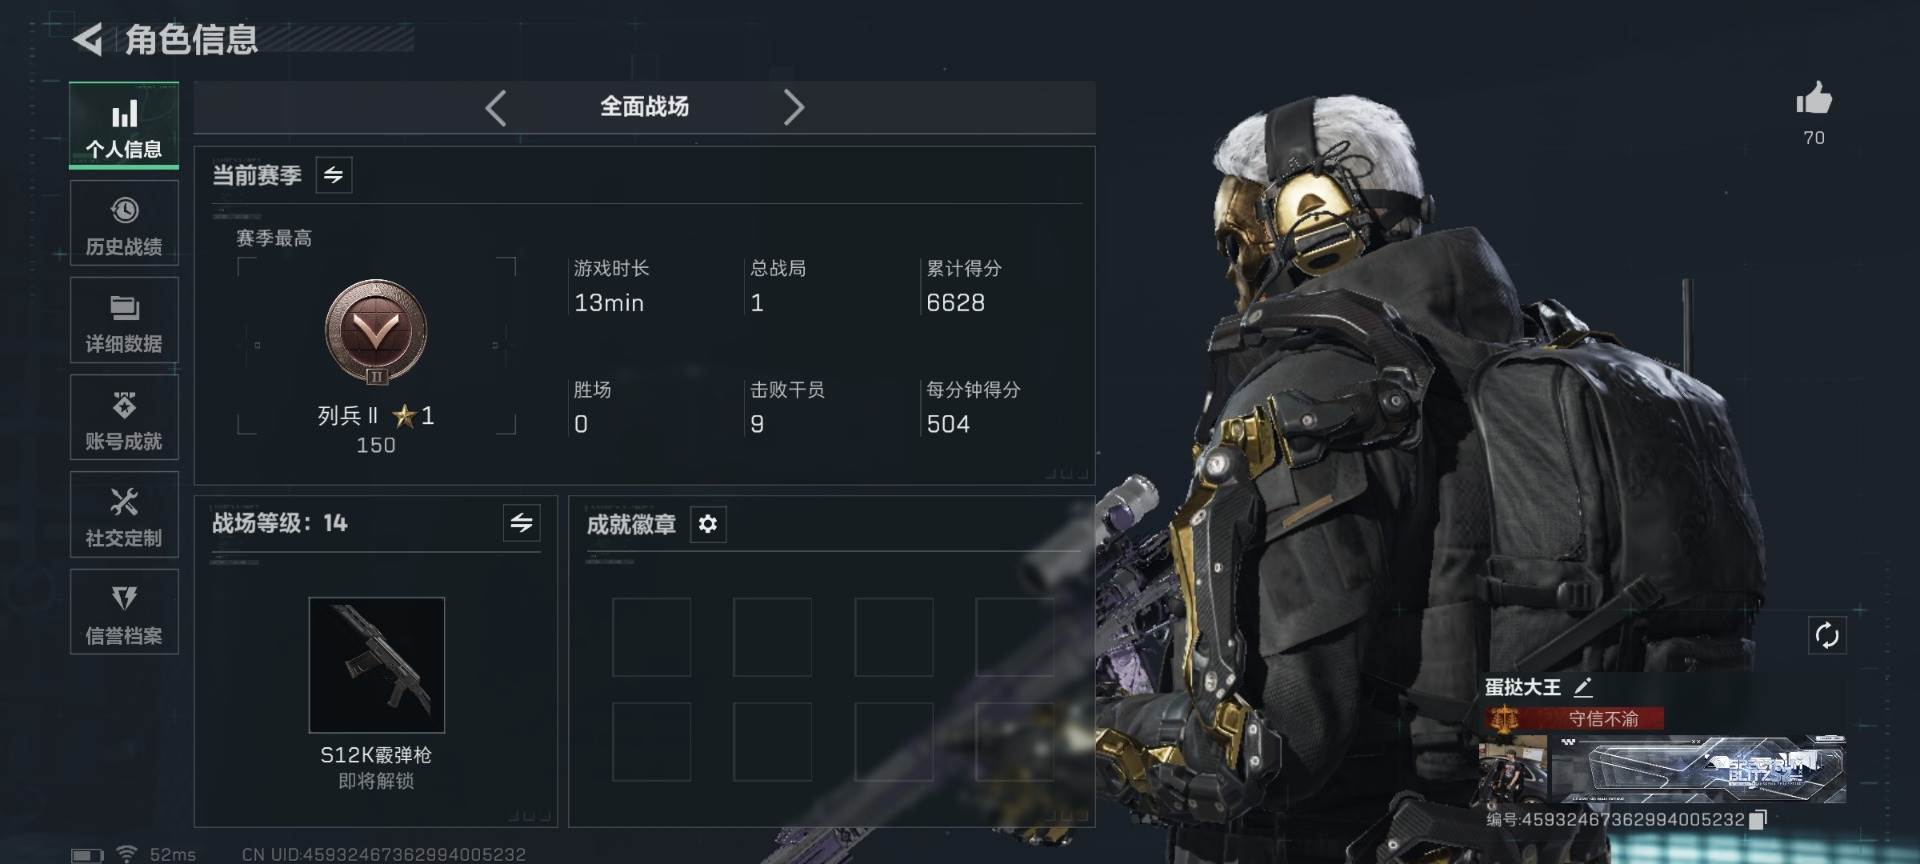The width and height of the screenshot is (1920, 864).
Task: Edit nickname 蛋挞大王 with the pencil icon
Action: point(1583,687)
